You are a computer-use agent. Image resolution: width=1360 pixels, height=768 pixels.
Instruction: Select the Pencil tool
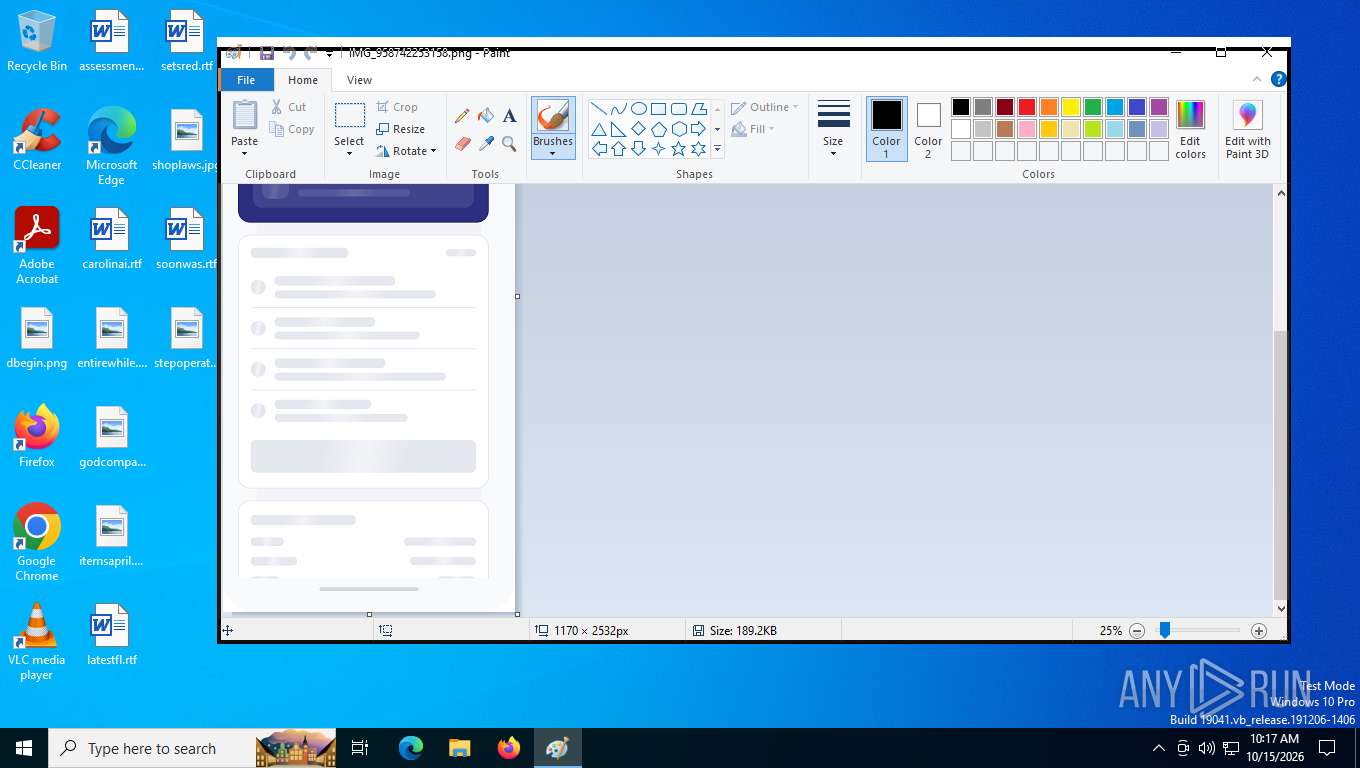[x=462, y=116]
